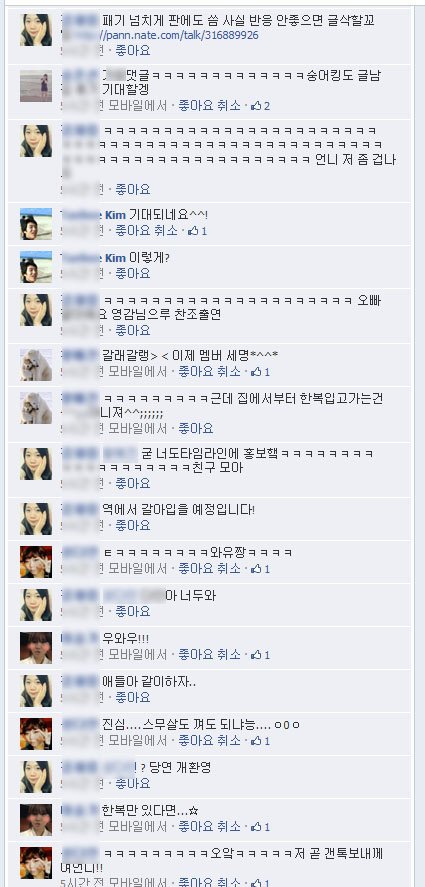Click thumbs-up icon under 와유짱 comment
This screenshot has height=887, width=425.
tap(256, 569)
